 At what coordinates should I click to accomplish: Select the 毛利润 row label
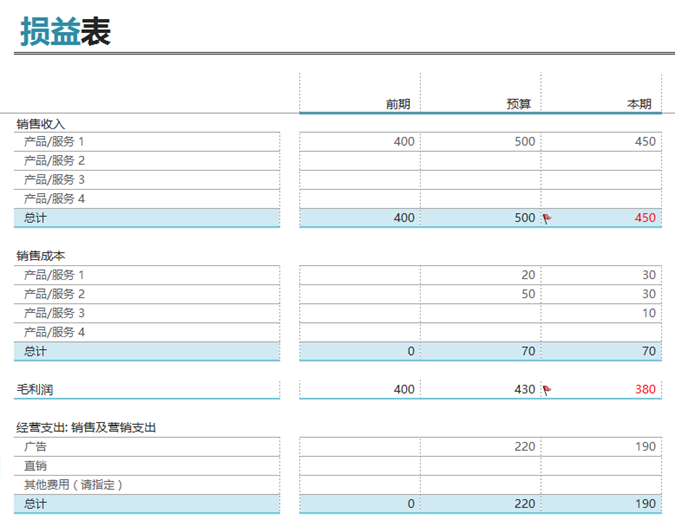coord(34,390)
